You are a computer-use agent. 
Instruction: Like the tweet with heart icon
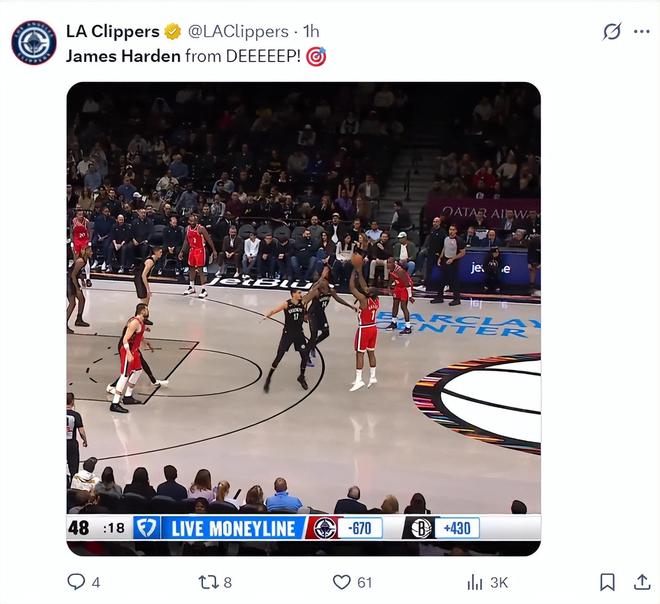click(x=342, y=582)
